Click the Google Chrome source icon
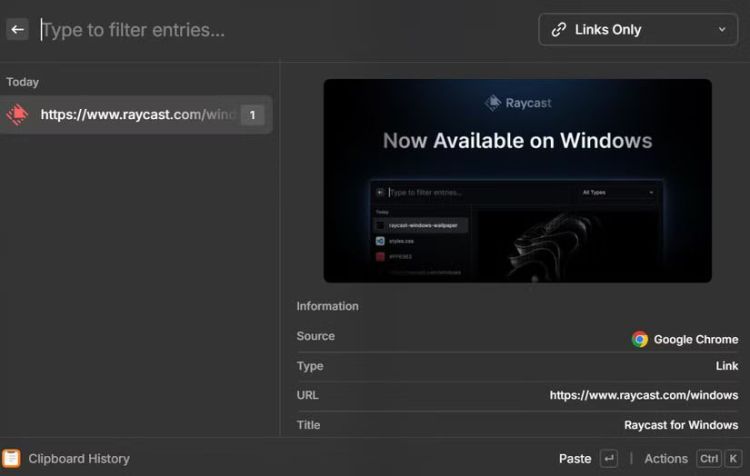The width and height of the screenshot is (750, 476). (640, 339)
